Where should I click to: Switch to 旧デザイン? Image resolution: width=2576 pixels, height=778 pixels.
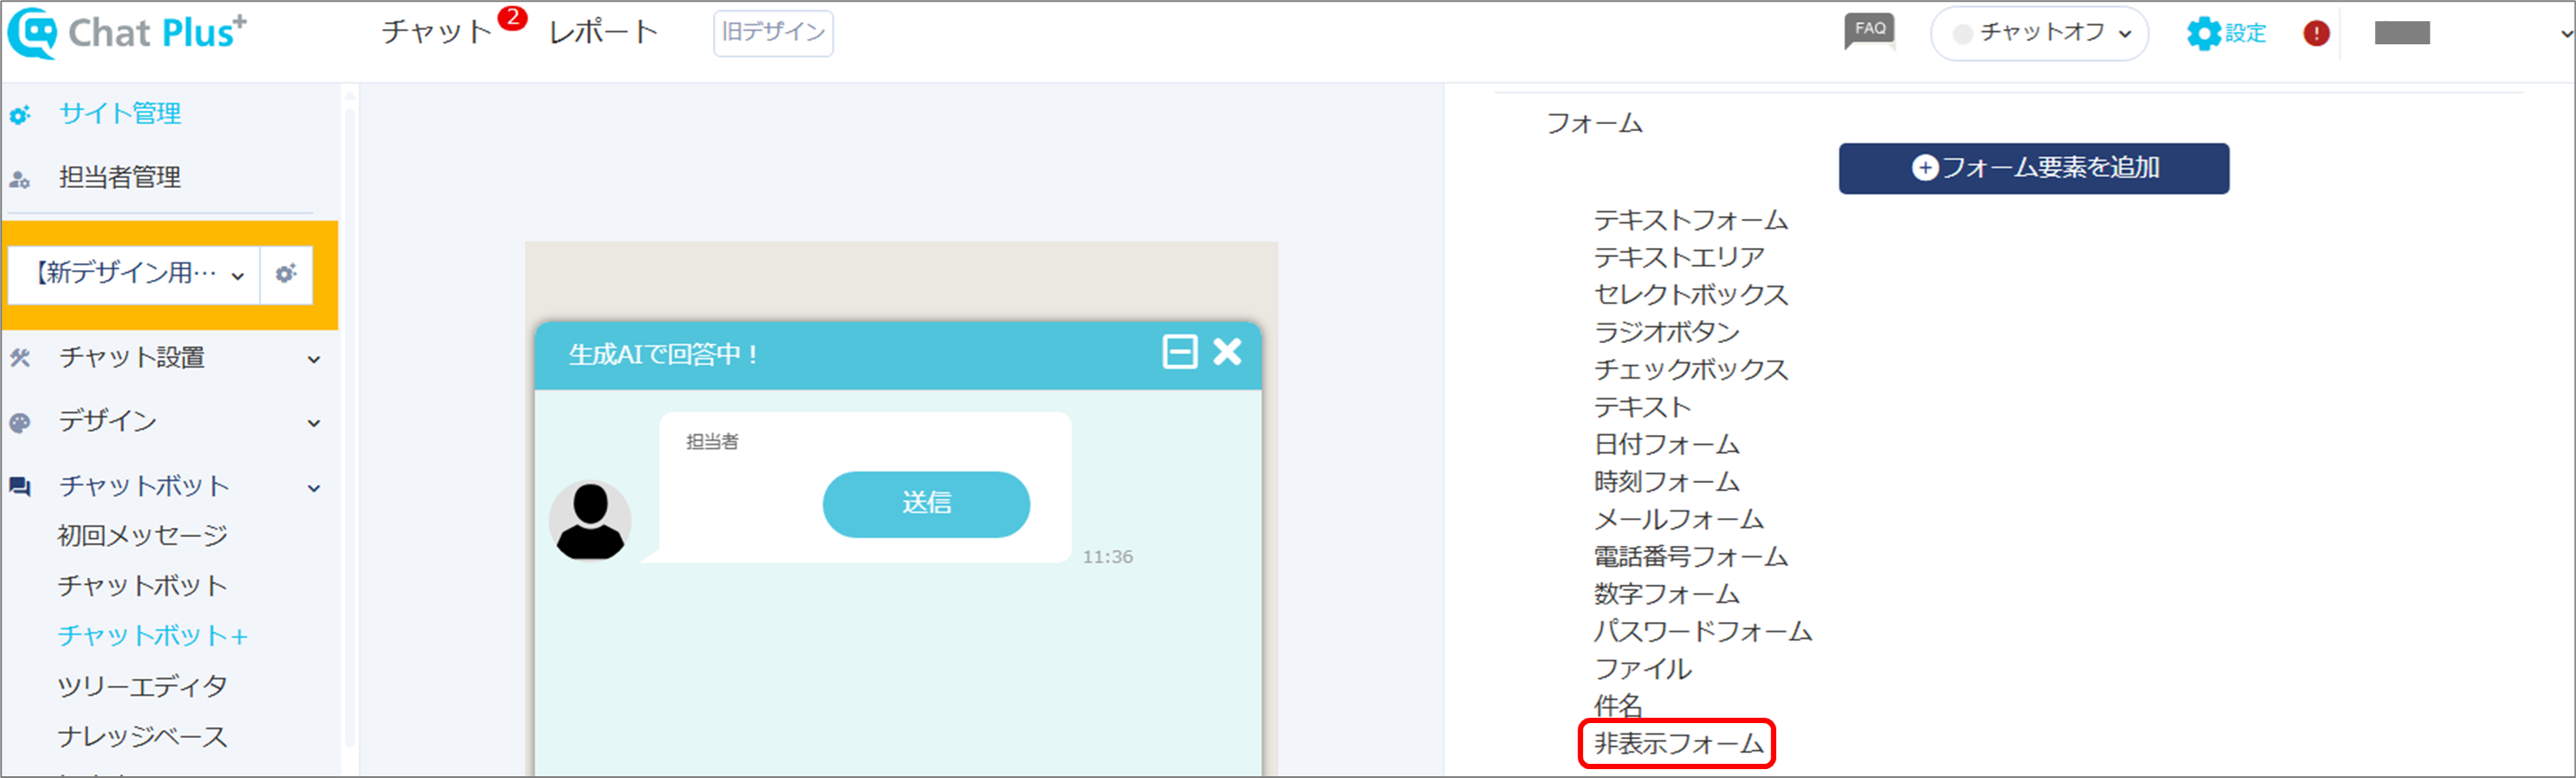point(773,33)
